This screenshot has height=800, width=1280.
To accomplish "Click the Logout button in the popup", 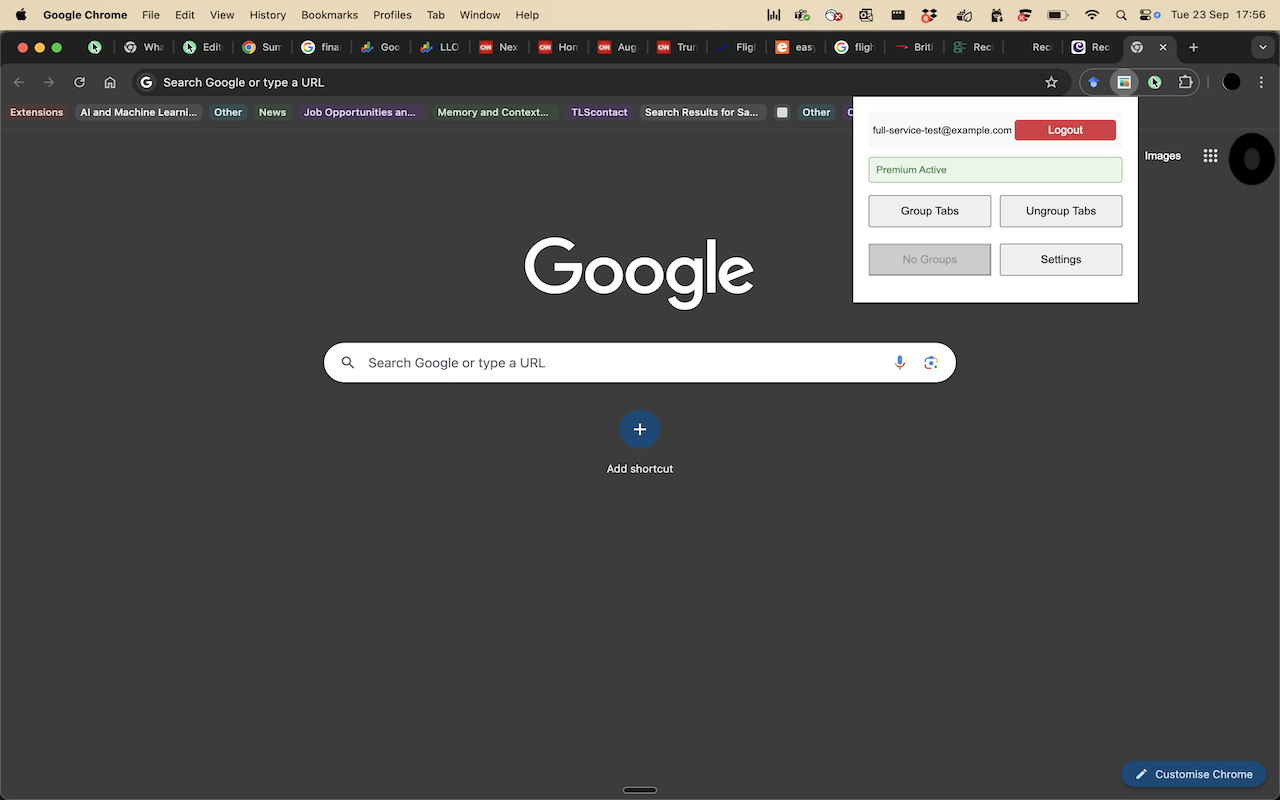I will [1065, 129].
